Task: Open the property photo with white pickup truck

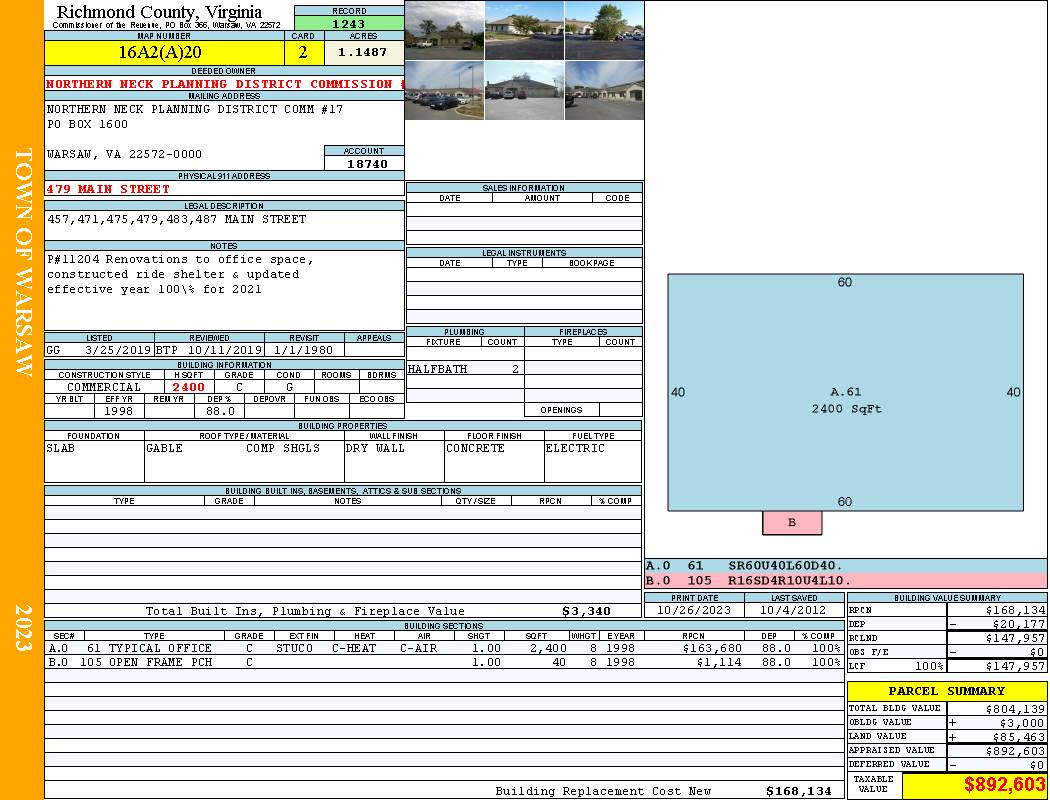Action: click(x=444, y=30)
